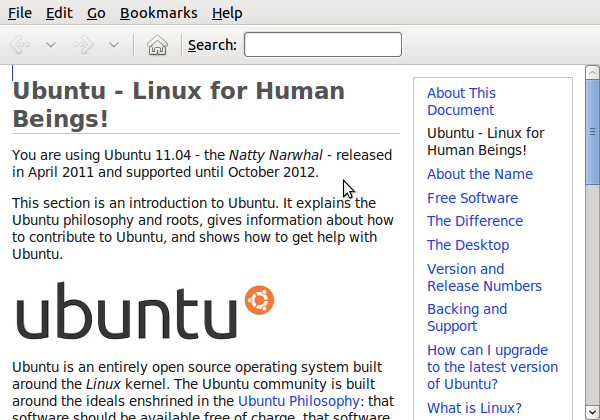This screenshot has width=600, height=420.
Task: Click the vertical scrollbar thumb
Action: (592, 132)
